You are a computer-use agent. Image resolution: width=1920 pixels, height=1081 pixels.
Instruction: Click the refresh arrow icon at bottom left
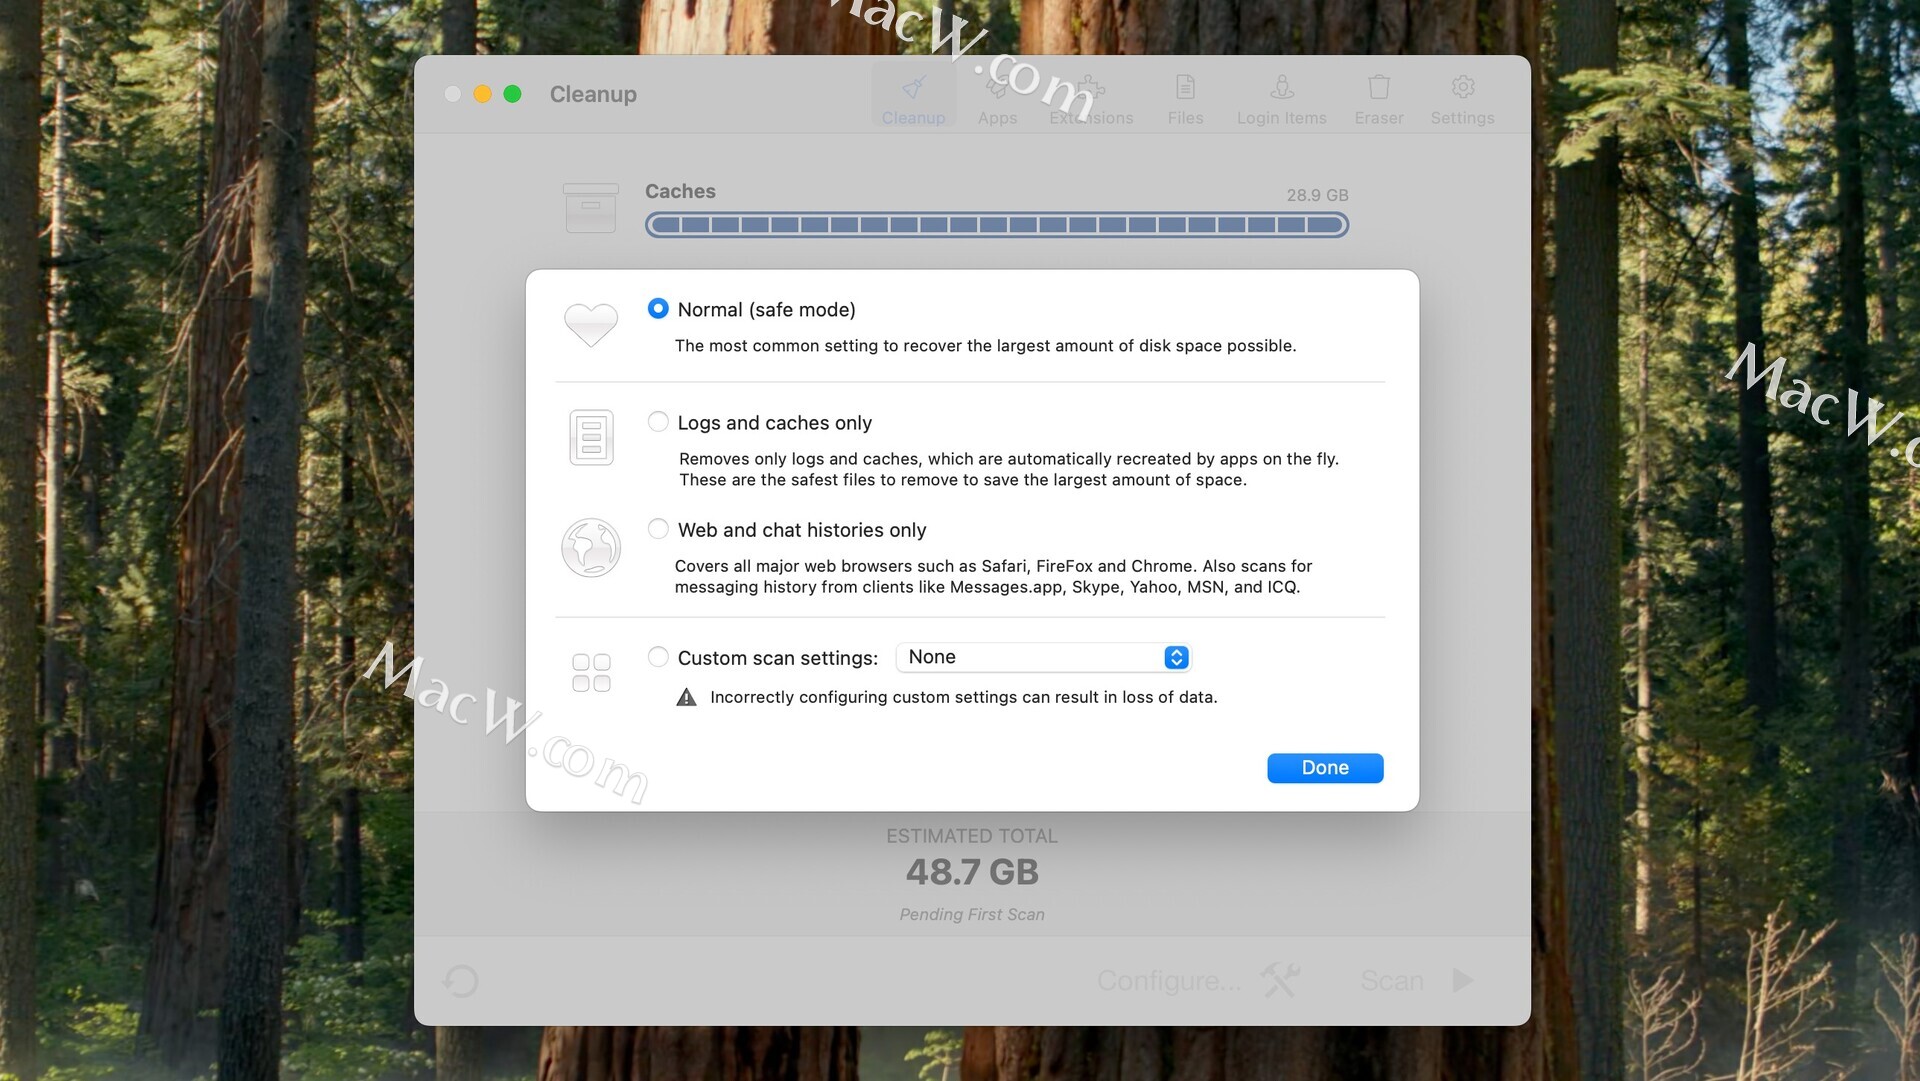(x=461, y=981)
